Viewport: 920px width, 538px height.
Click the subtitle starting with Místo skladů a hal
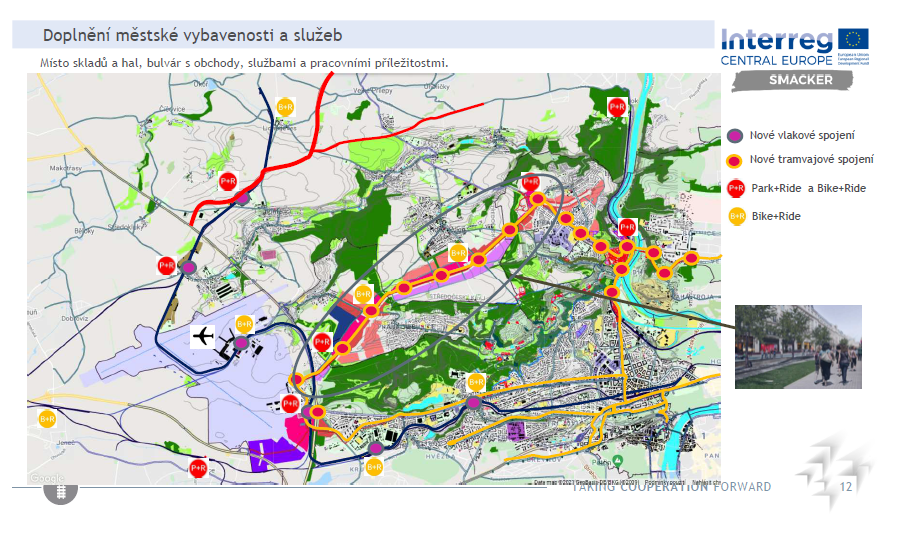click(x=244, y=63)
